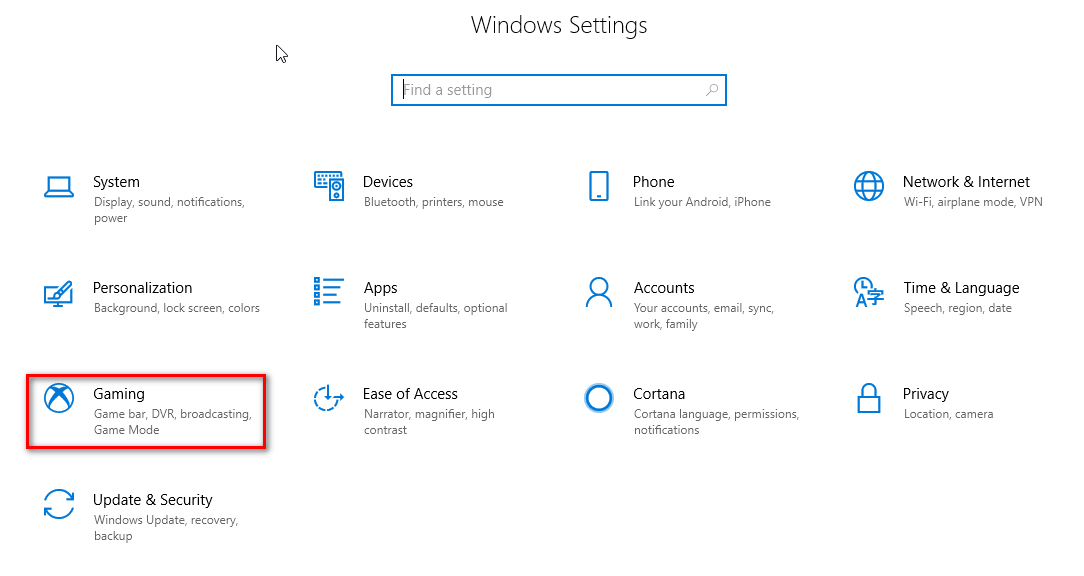Select the Network & Internet globe icon
Screen dimensions: 1084x576
click(869, 186)
